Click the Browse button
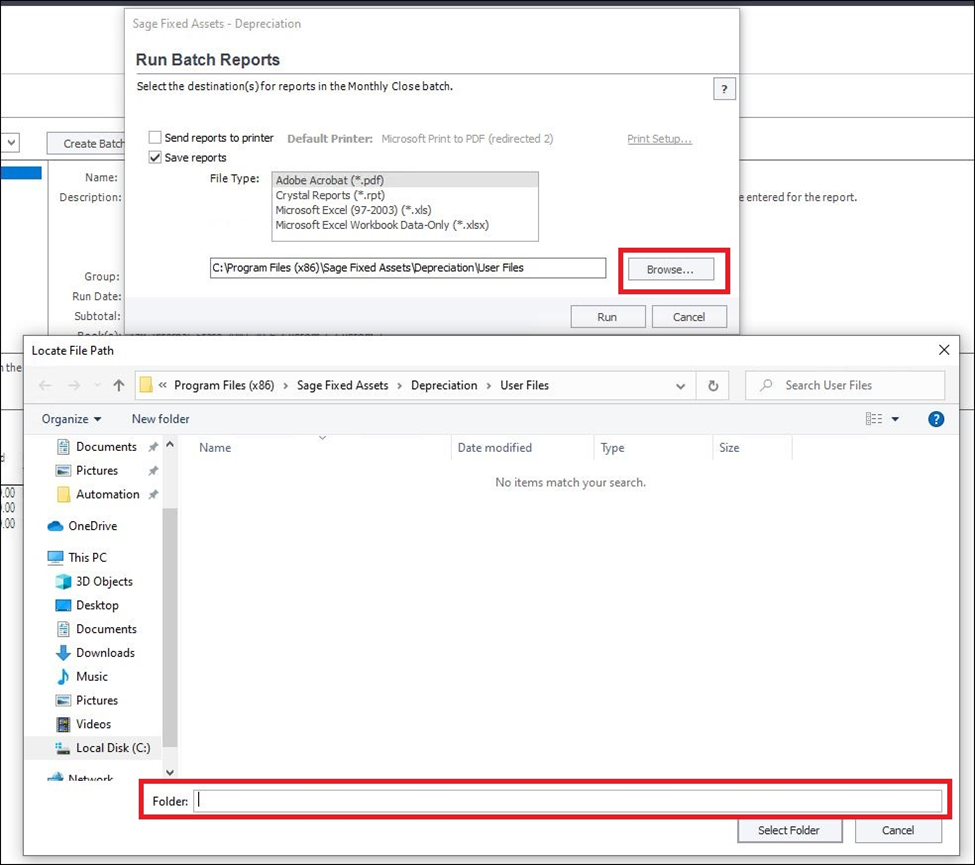This screenshot has height=865, width=975. [671, 270]
